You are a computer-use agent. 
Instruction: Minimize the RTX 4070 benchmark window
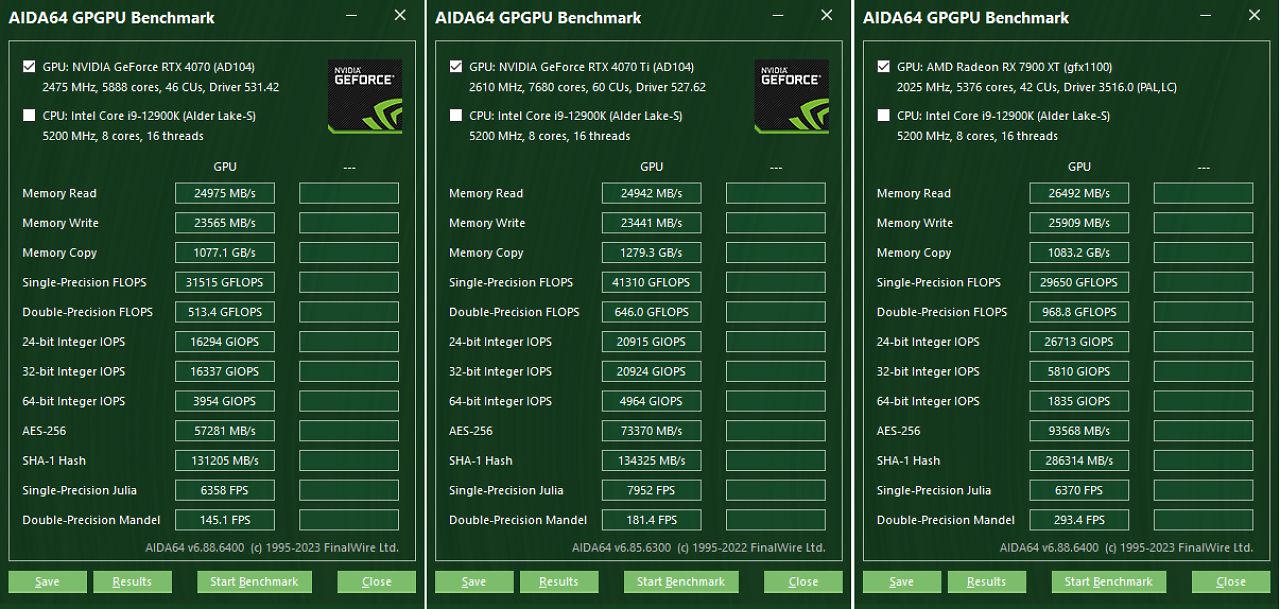(350, 16)
